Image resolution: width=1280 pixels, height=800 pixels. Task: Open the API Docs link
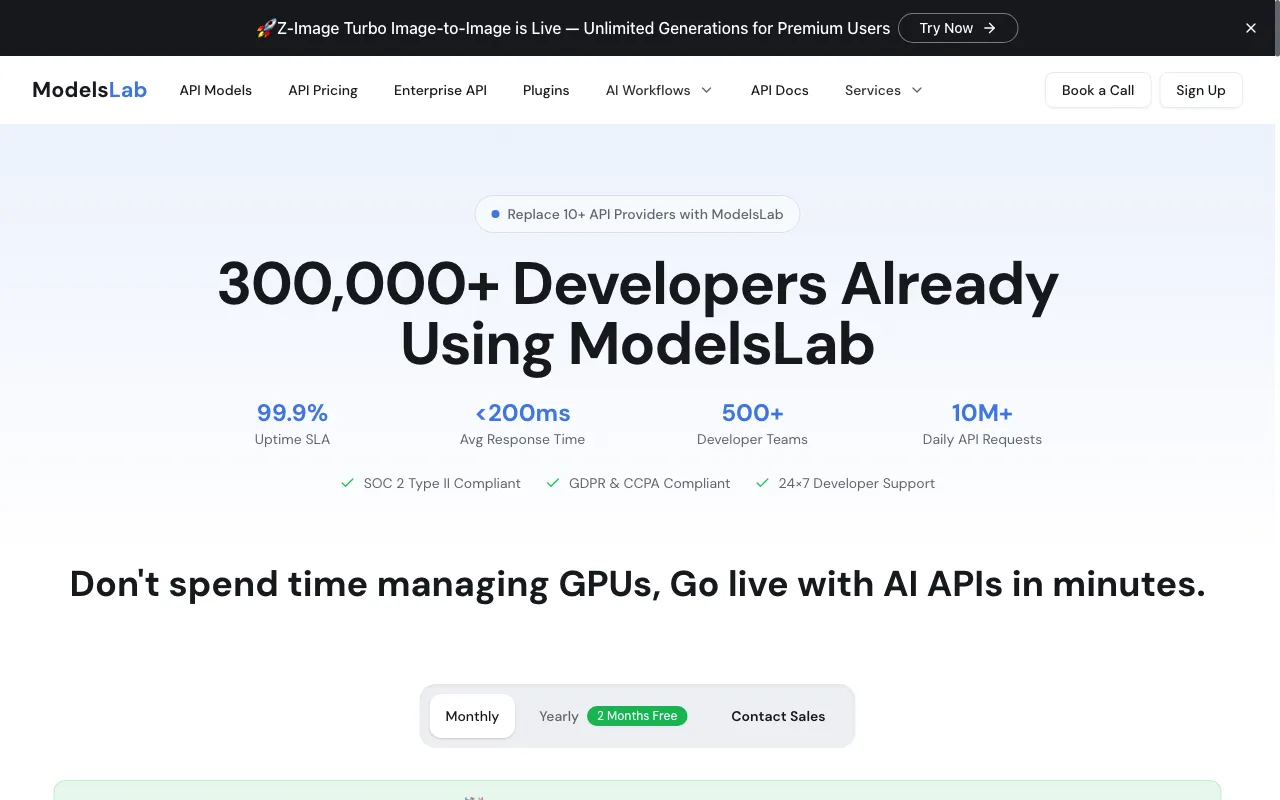tap(780, 90)
